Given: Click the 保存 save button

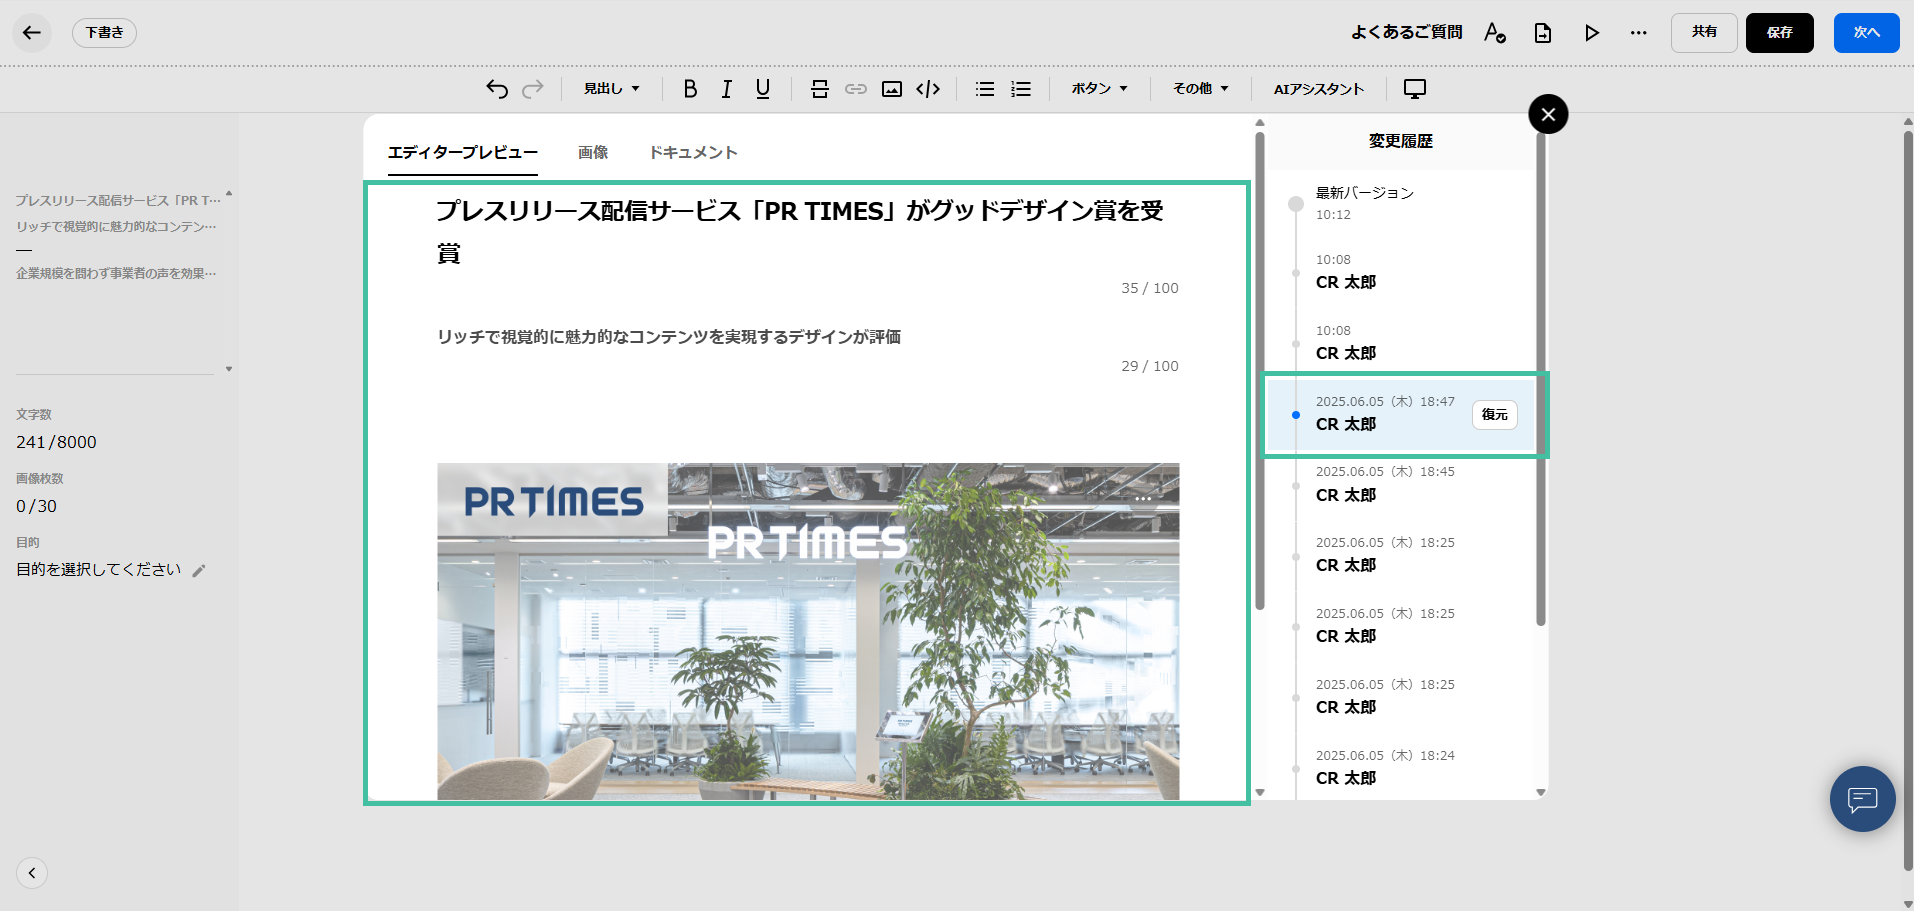Looking at the screenshot, I should pos(1779,33).
